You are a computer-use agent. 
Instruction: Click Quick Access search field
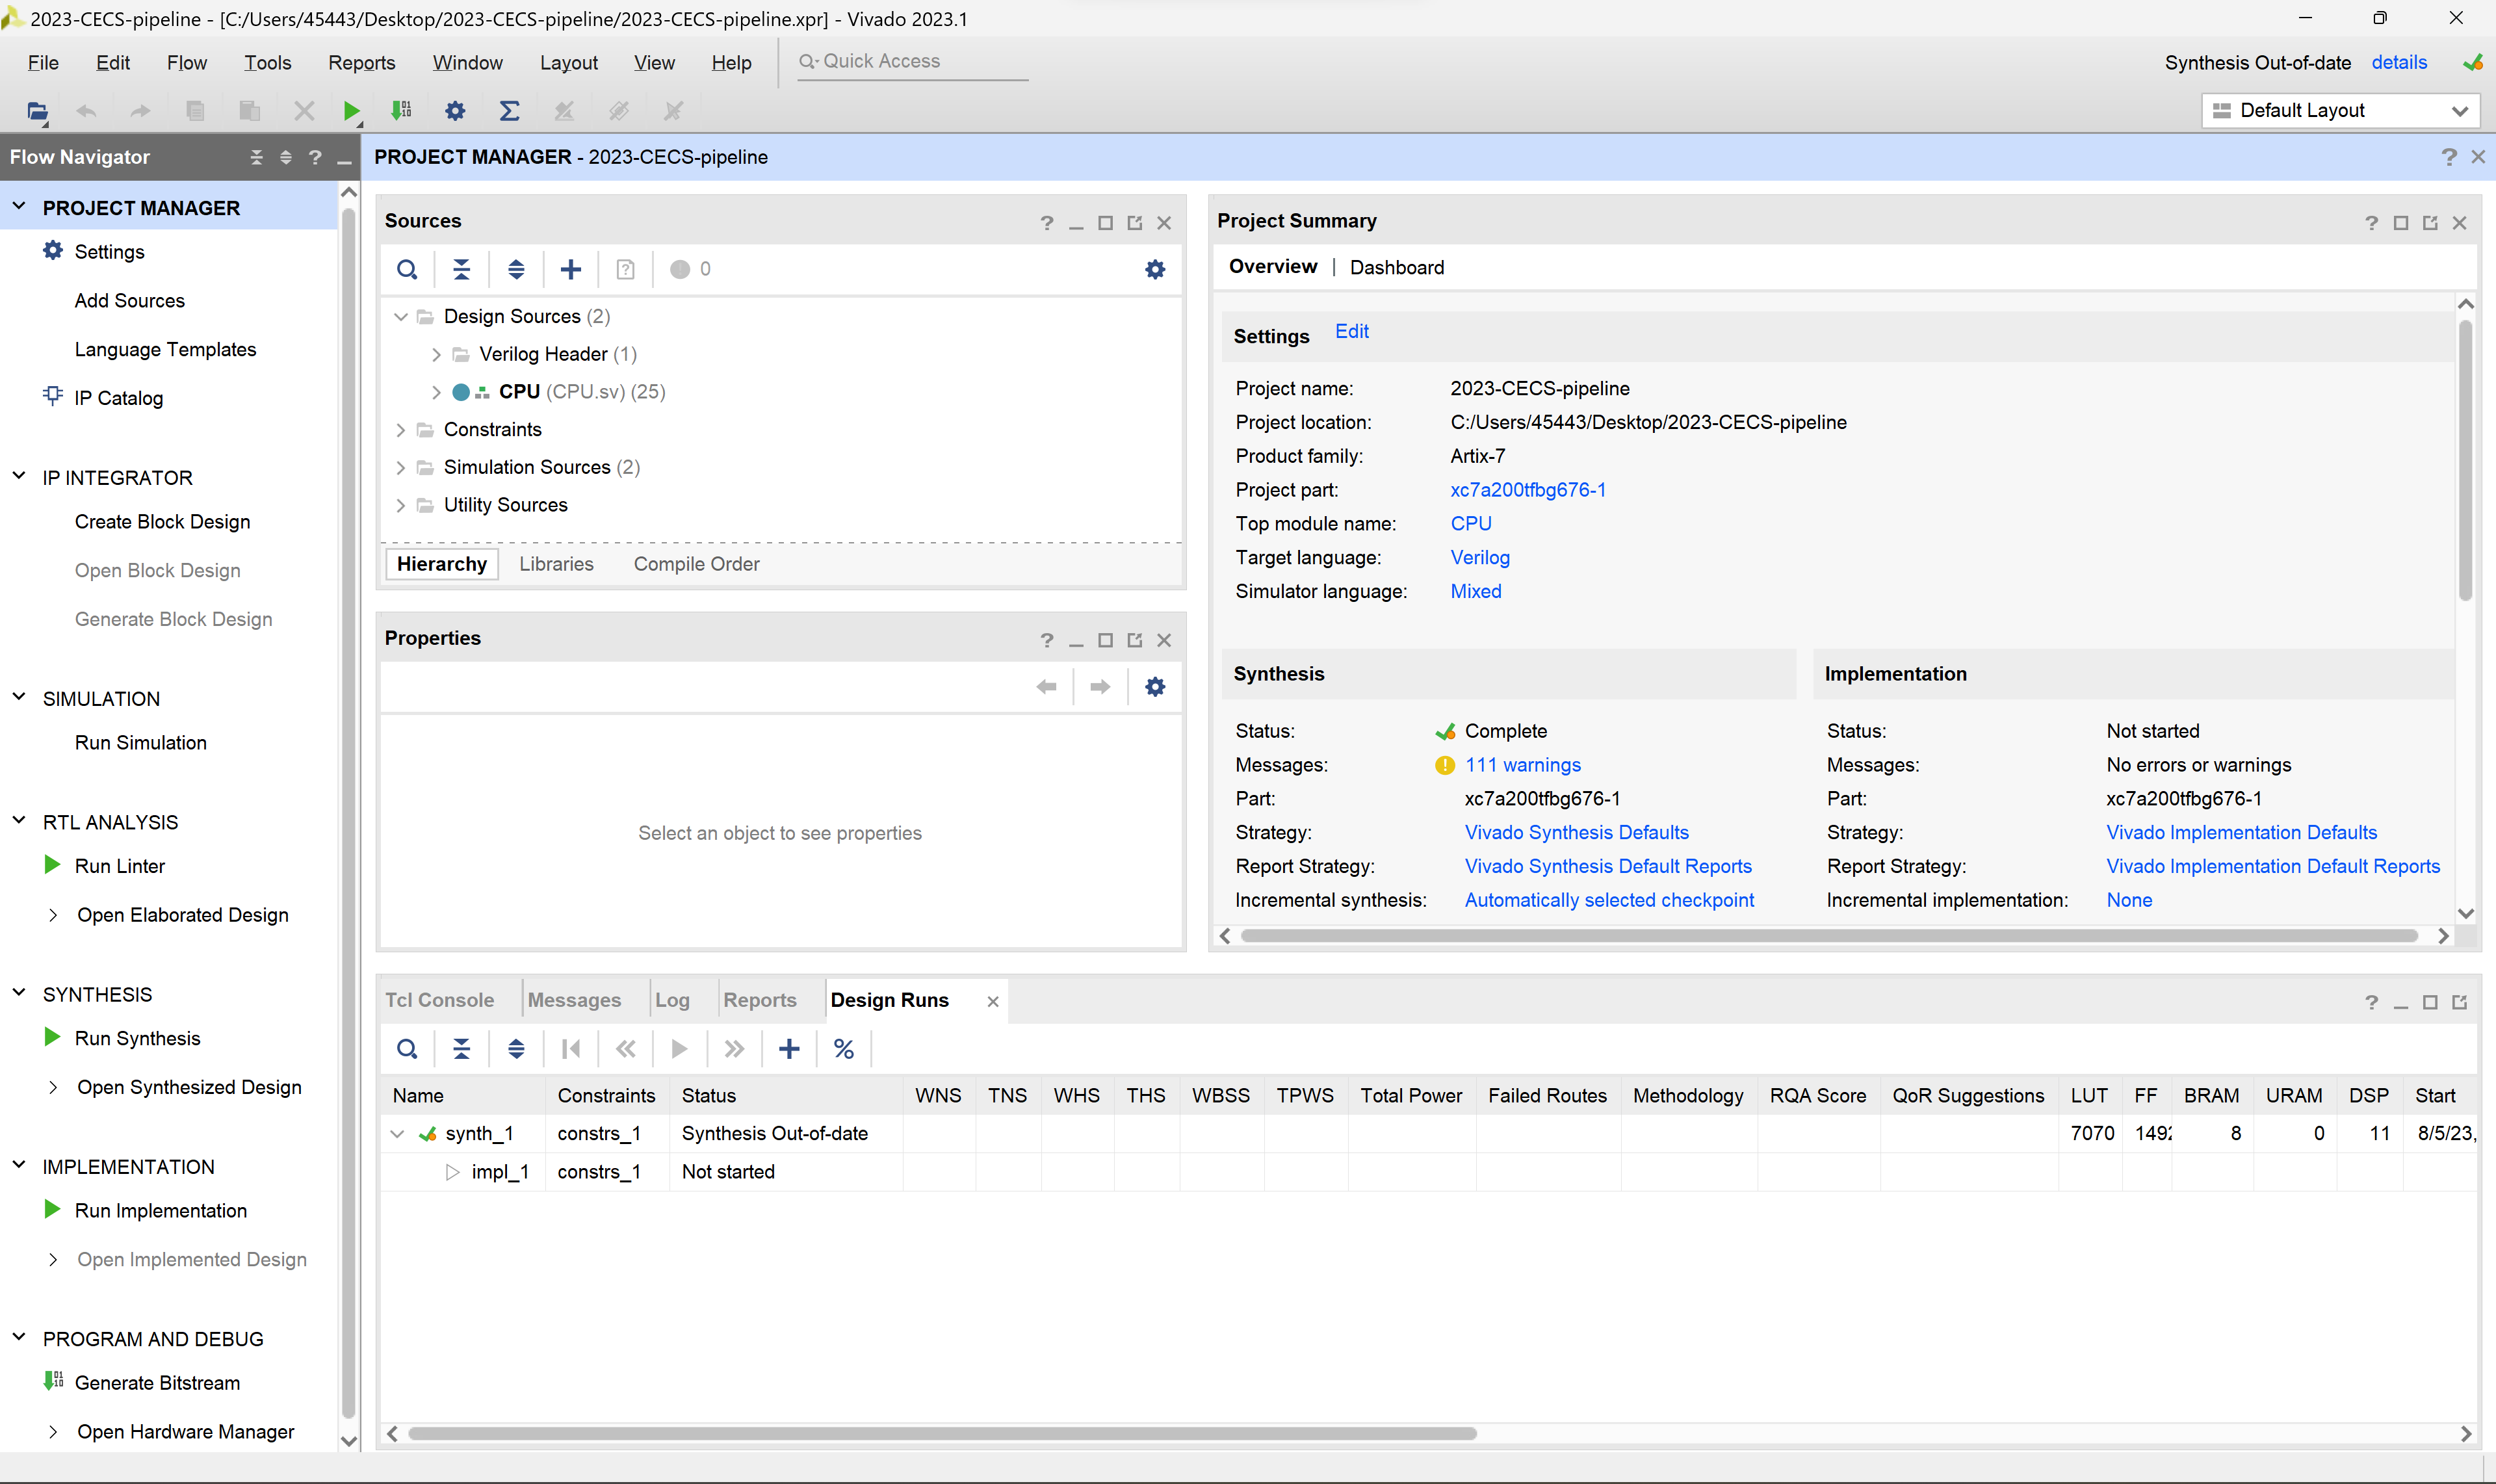click(912, 61)
